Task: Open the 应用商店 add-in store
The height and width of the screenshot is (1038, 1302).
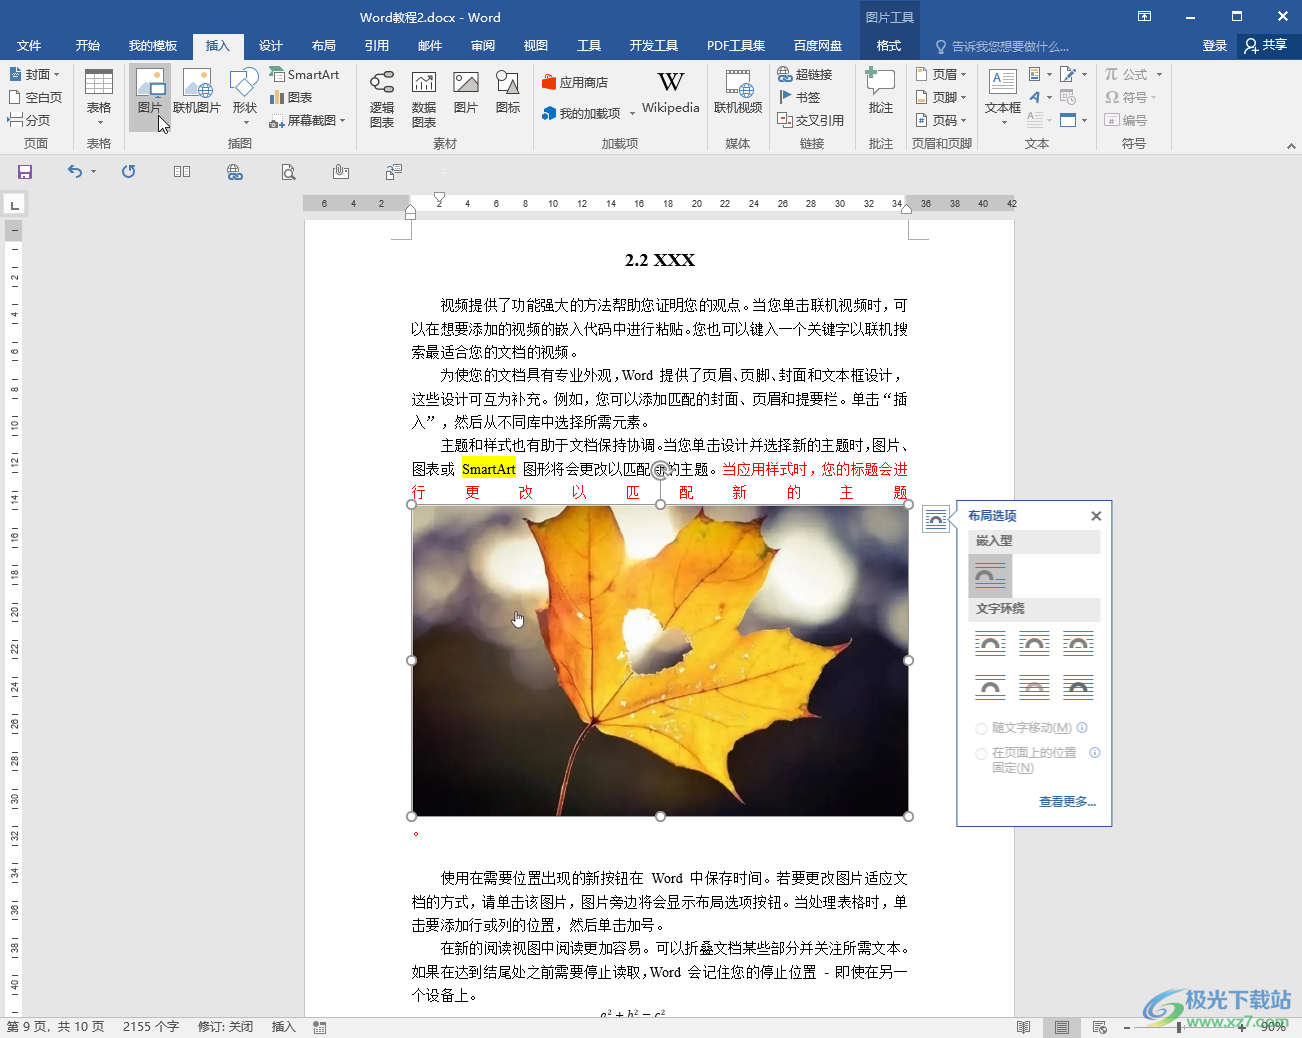Action: [x=575, y=82]
